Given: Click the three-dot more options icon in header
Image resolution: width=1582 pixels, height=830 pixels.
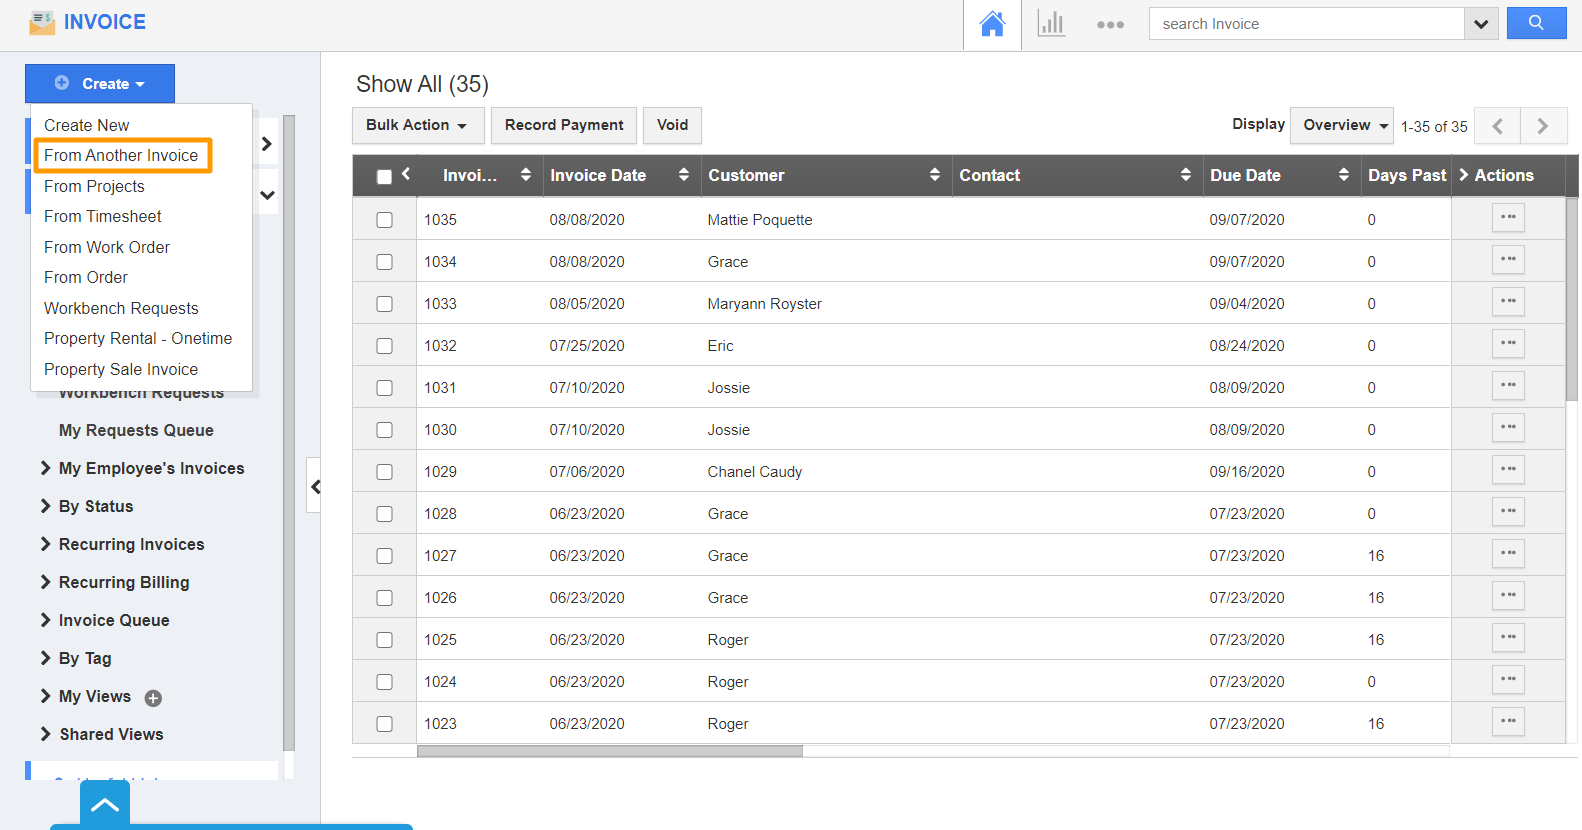Looking at the screenshot, I should pos(1110,24).
